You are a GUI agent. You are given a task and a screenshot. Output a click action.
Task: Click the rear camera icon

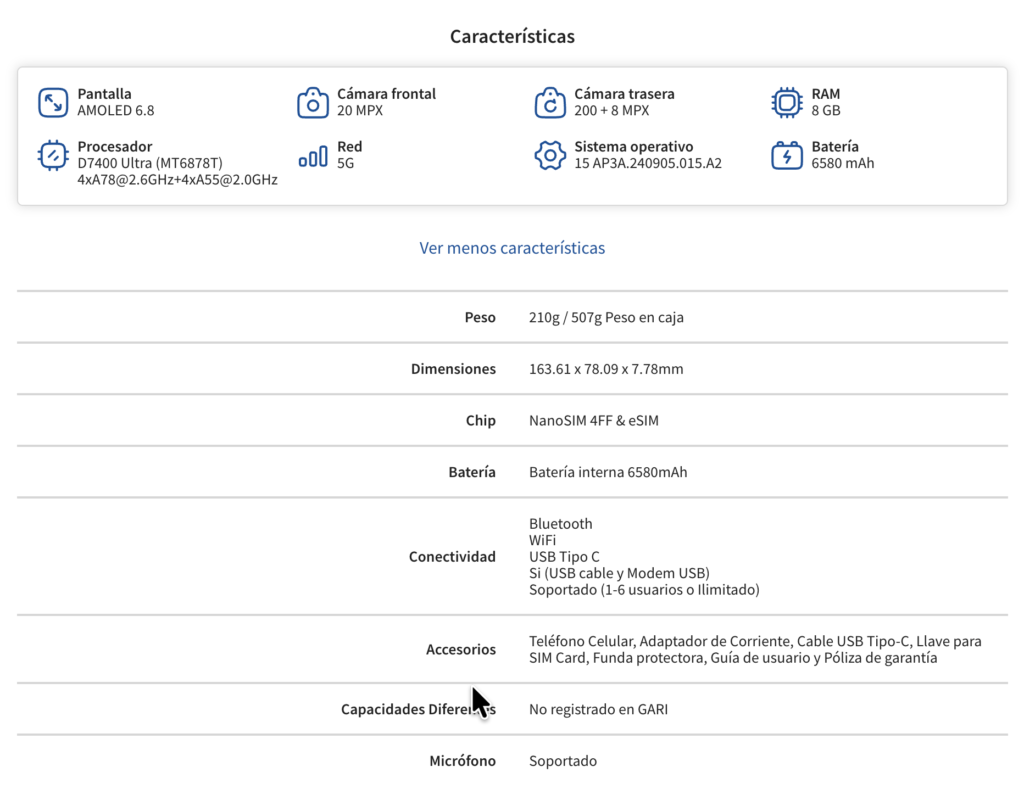(x=550, y=102)
